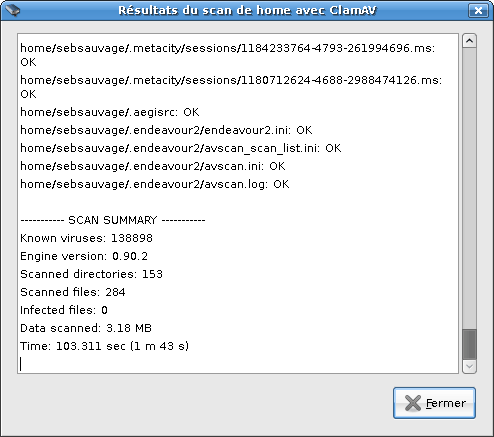Click the Fermer button
Screen dimensions: 494x437
click(x=434, y=403)
